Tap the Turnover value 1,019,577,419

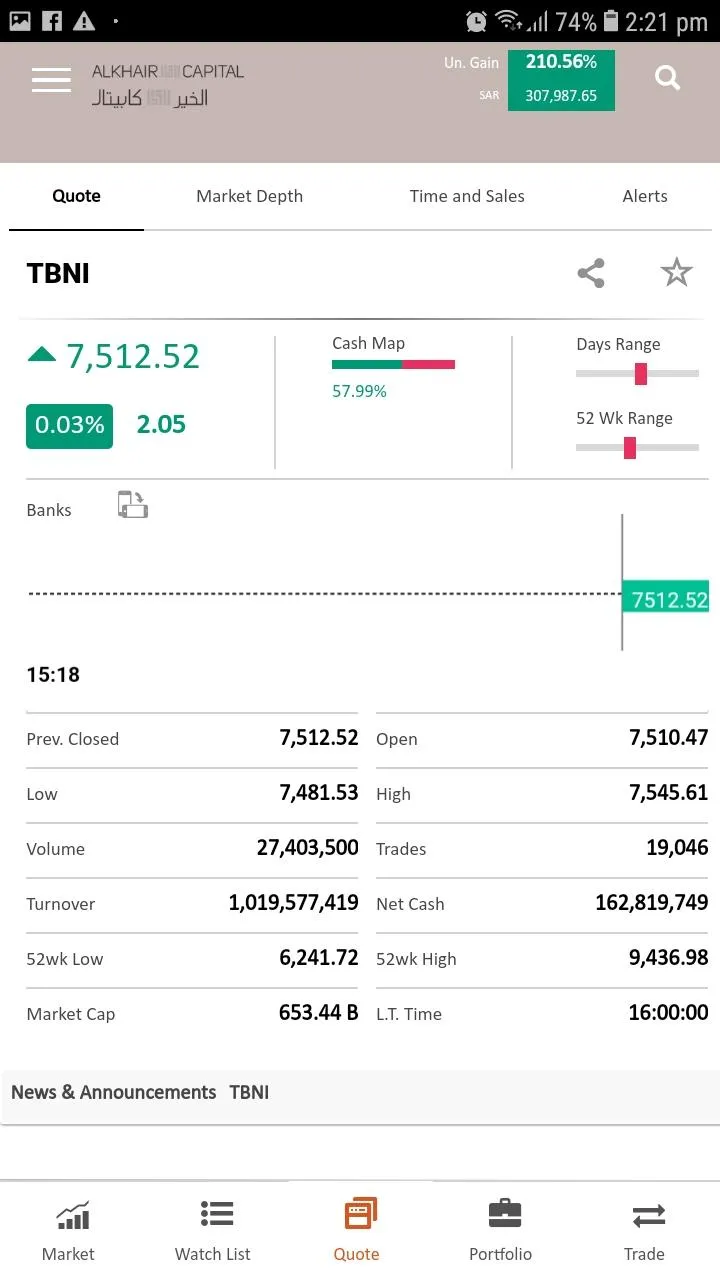294,903
